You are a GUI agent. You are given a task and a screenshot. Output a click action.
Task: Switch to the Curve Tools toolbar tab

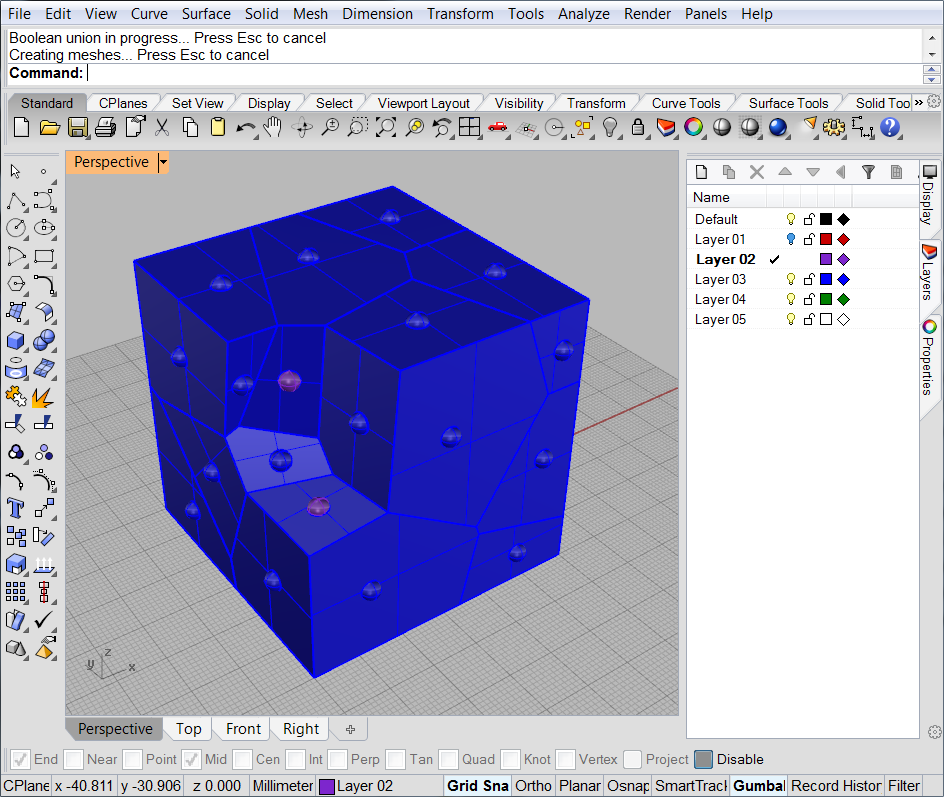pos(686,103)
